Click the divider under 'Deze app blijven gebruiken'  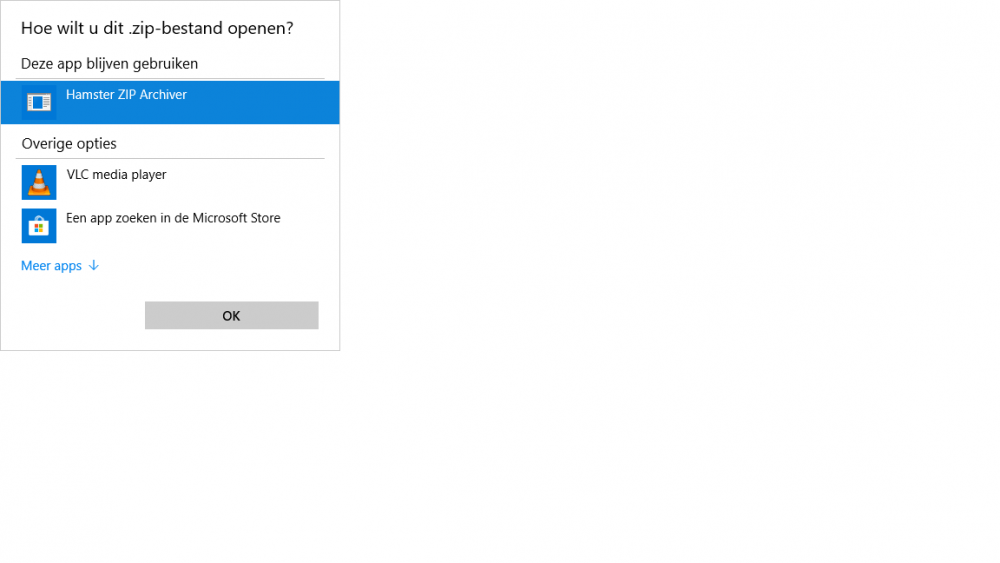(170, 79)
